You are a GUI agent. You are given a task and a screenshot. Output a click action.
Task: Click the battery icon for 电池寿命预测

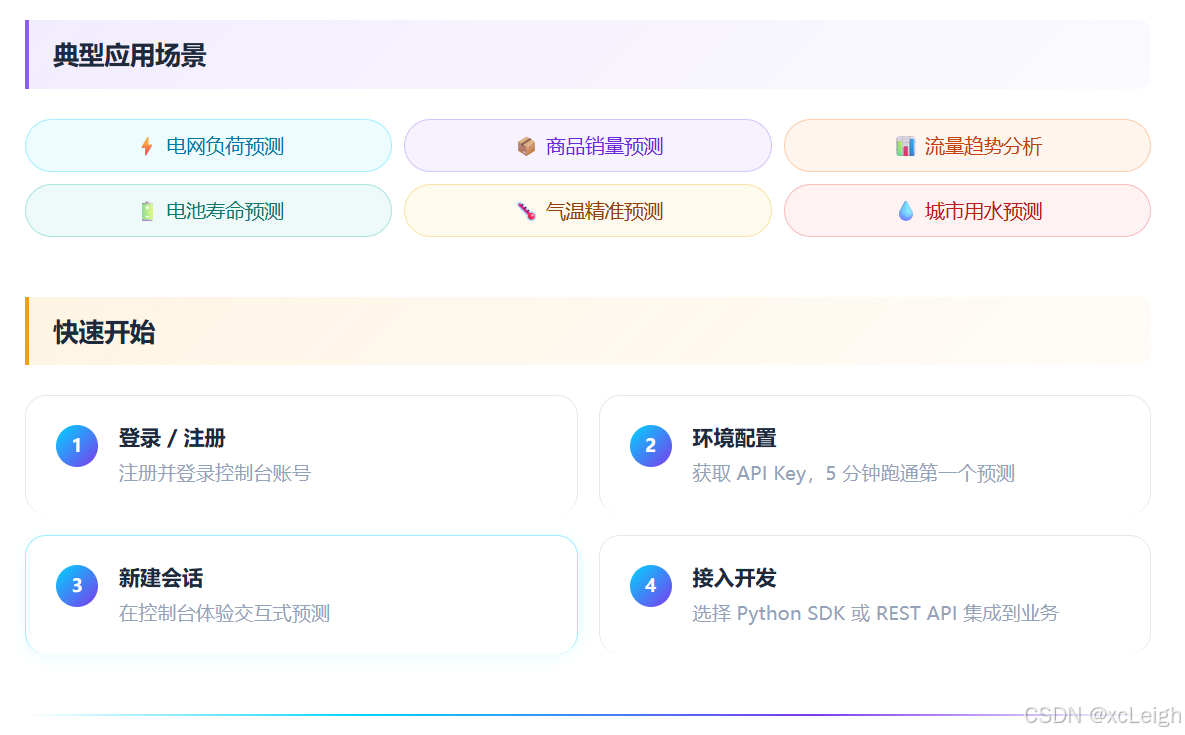point(147,211)
